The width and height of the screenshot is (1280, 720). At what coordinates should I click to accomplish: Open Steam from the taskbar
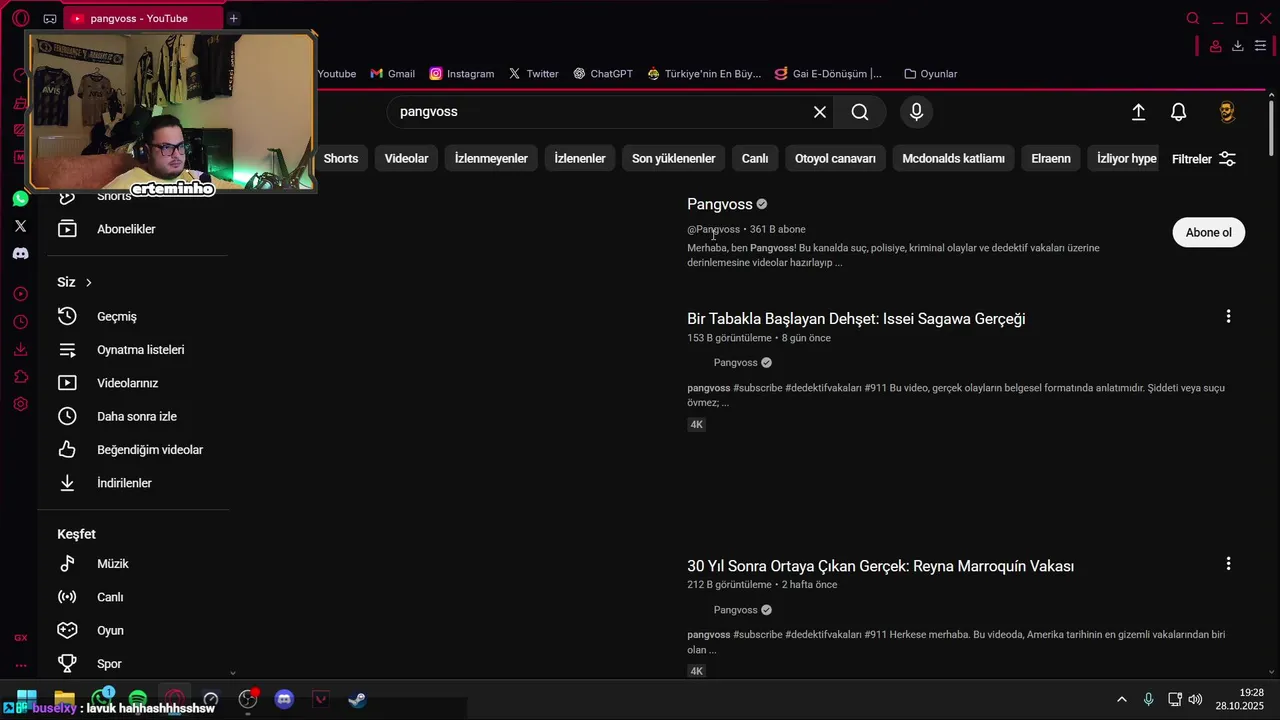coord(357,699)
